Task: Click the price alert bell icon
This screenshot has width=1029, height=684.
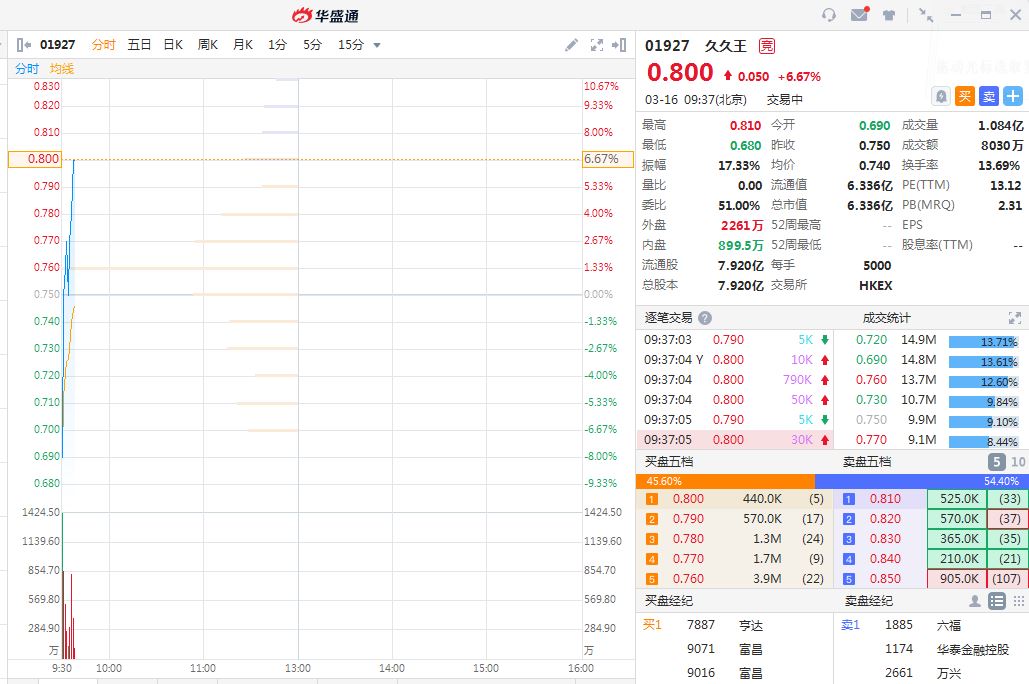Action: point(941,96)
